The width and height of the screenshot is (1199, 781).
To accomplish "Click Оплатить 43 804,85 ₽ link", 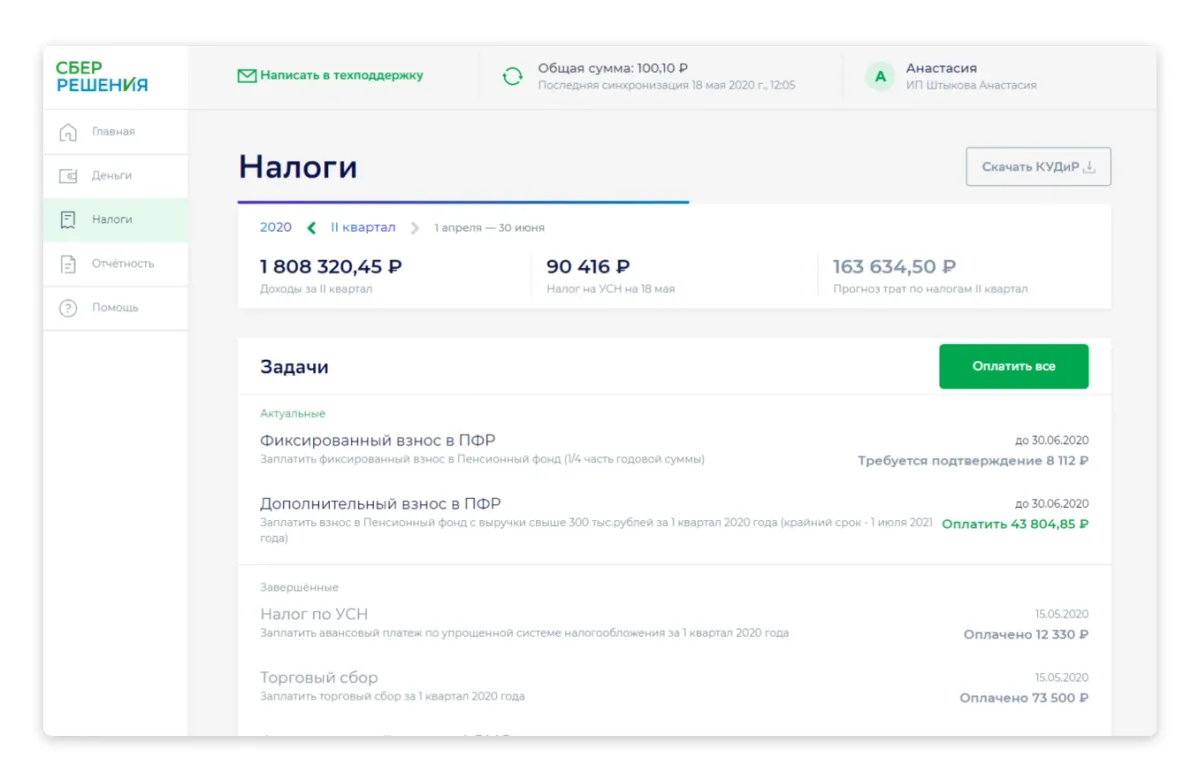I will [1014, 524].
